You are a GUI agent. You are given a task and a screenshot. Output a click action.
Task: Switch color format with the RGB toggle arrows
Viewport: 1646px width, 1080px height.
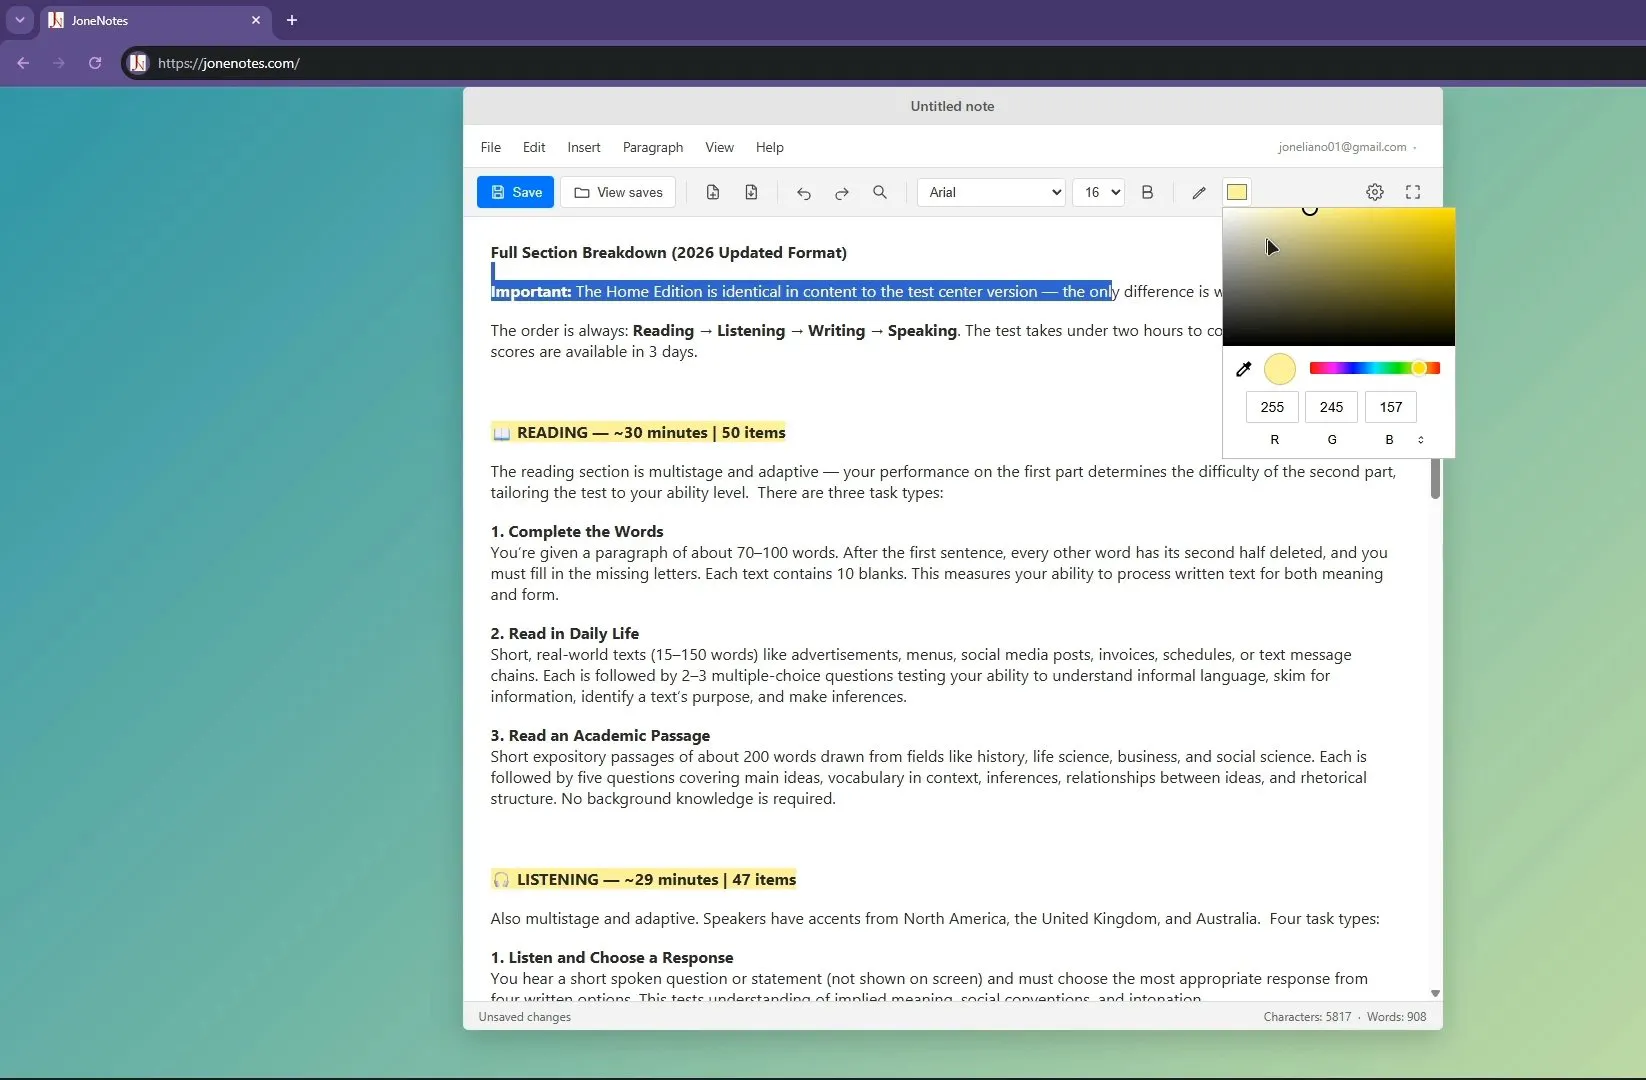[1421, 440]
